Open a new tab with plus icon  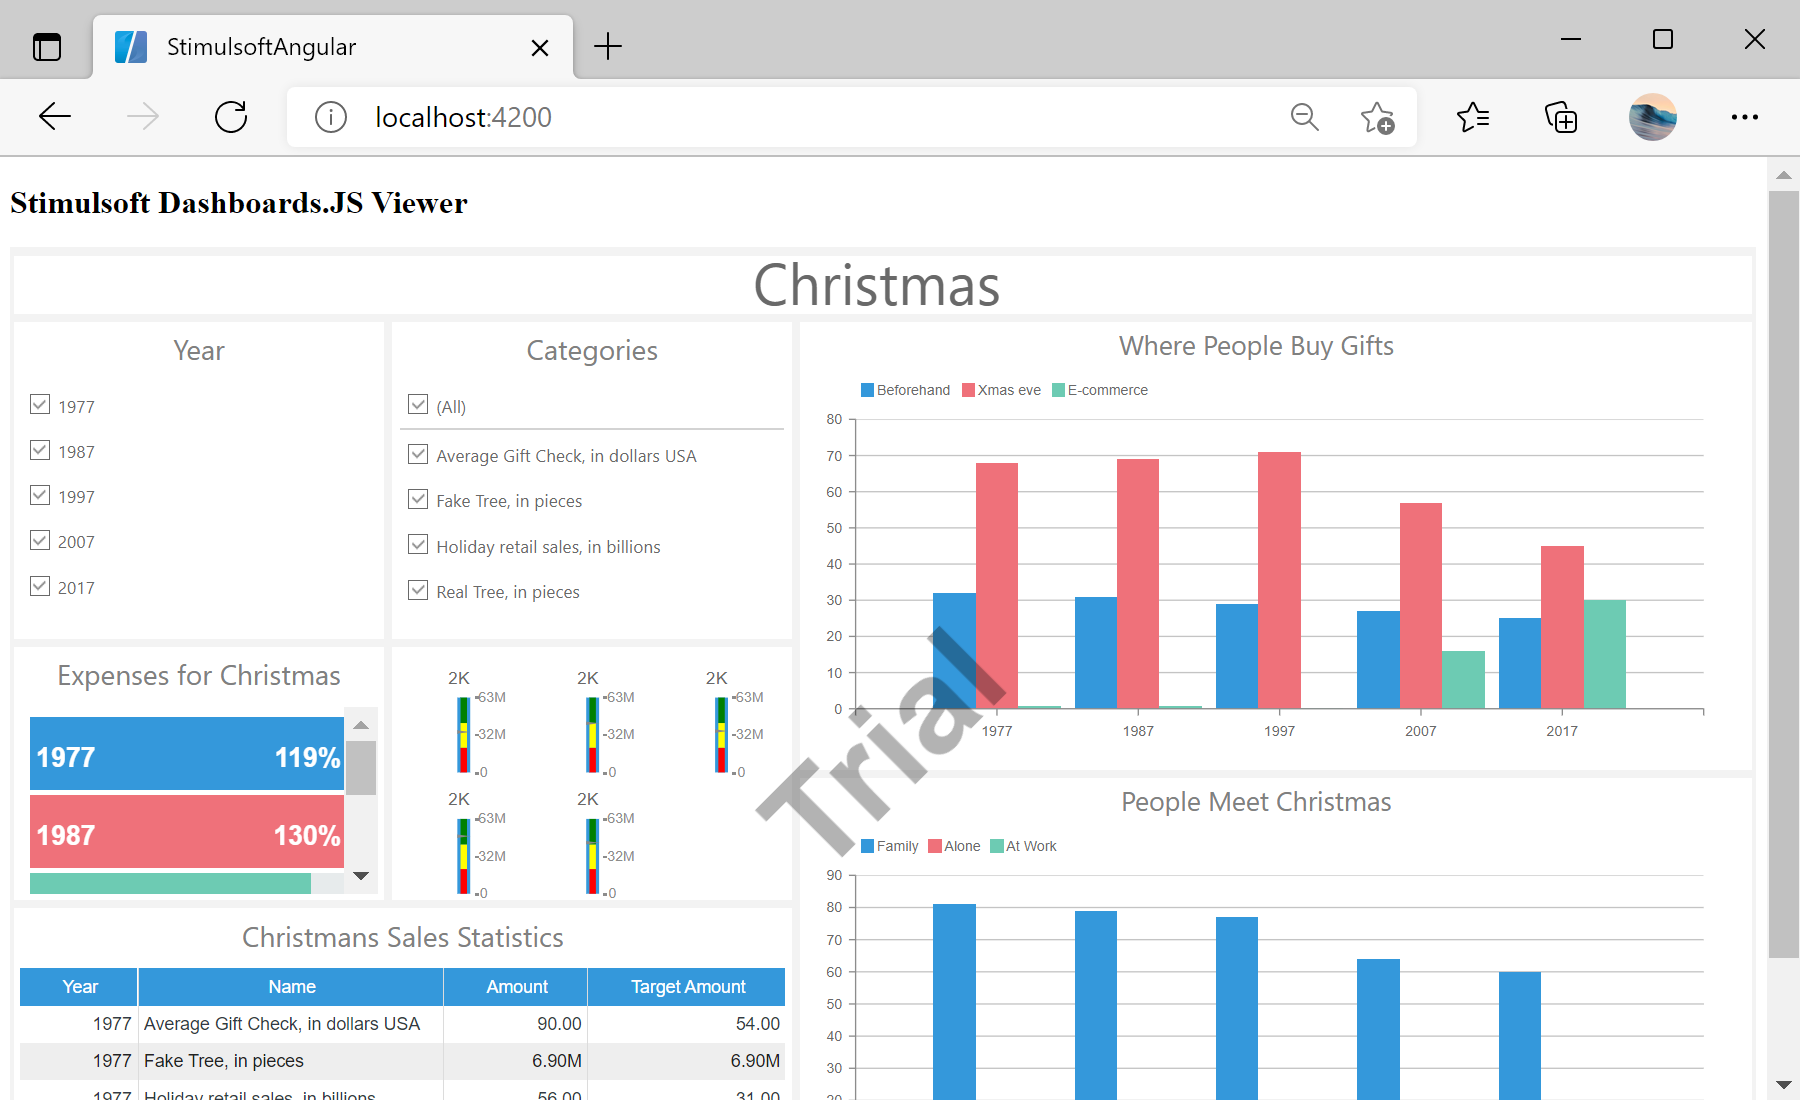pyautogui.click(x=608, y=46)
